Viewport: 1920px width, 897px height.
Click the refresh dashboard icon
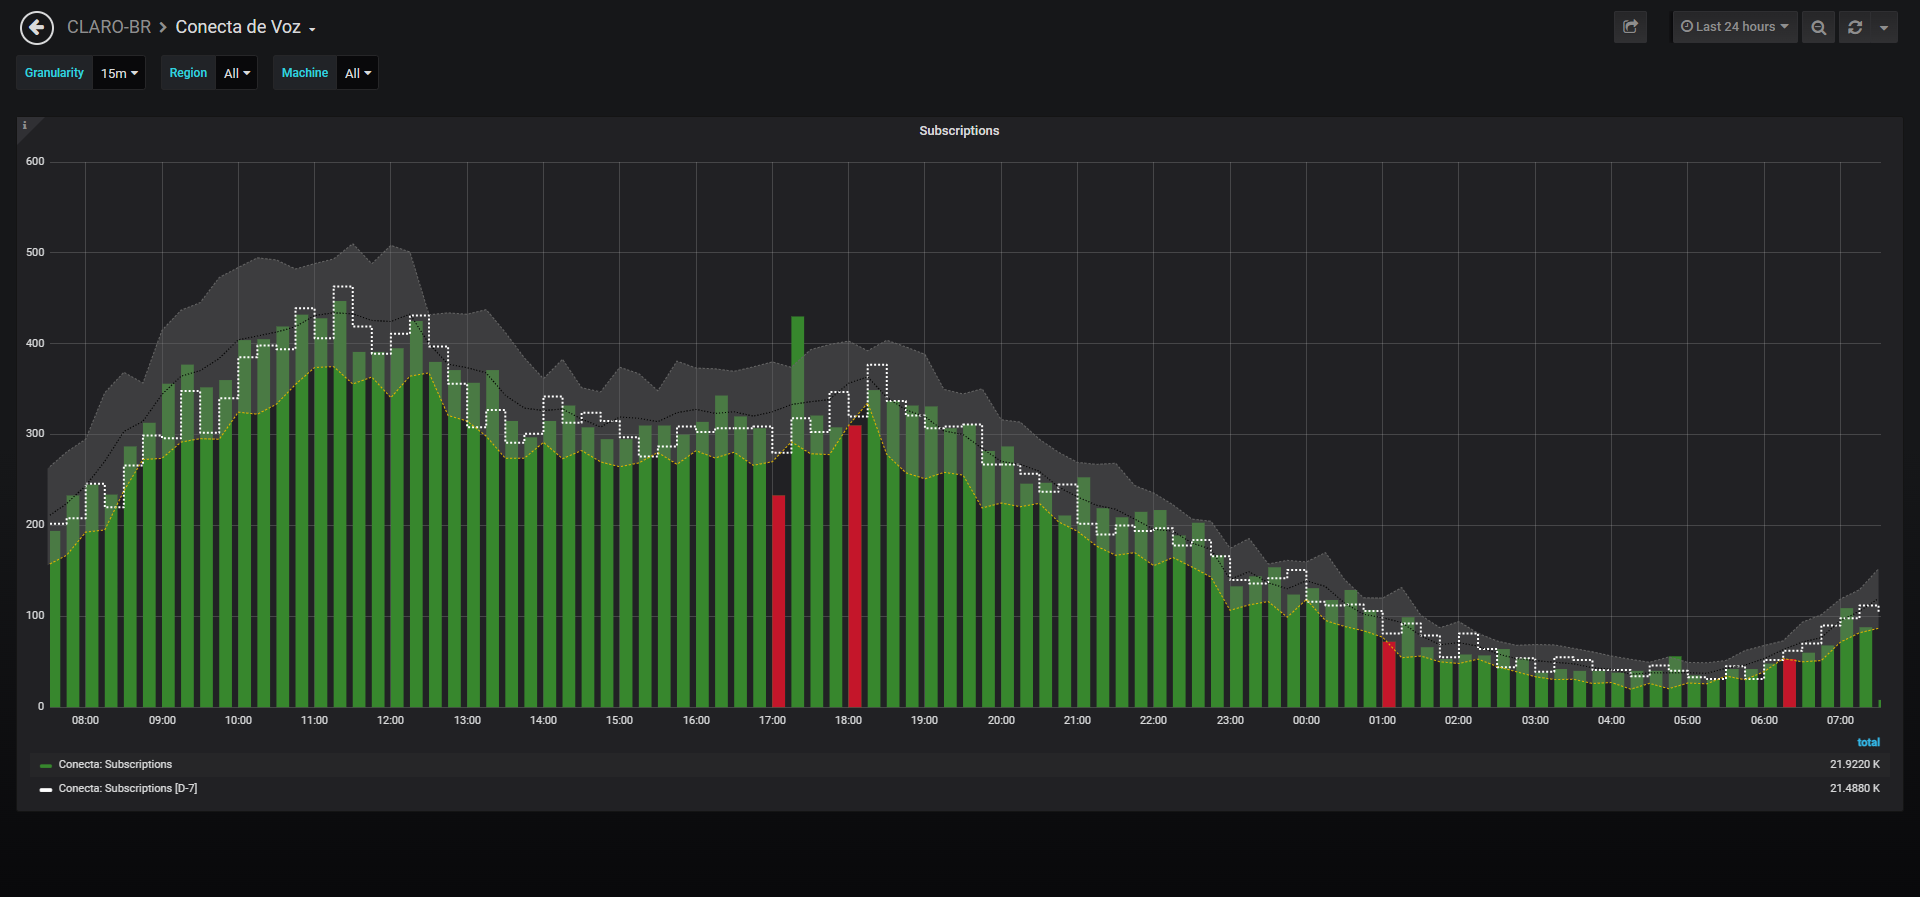(x=1855, y=27)
